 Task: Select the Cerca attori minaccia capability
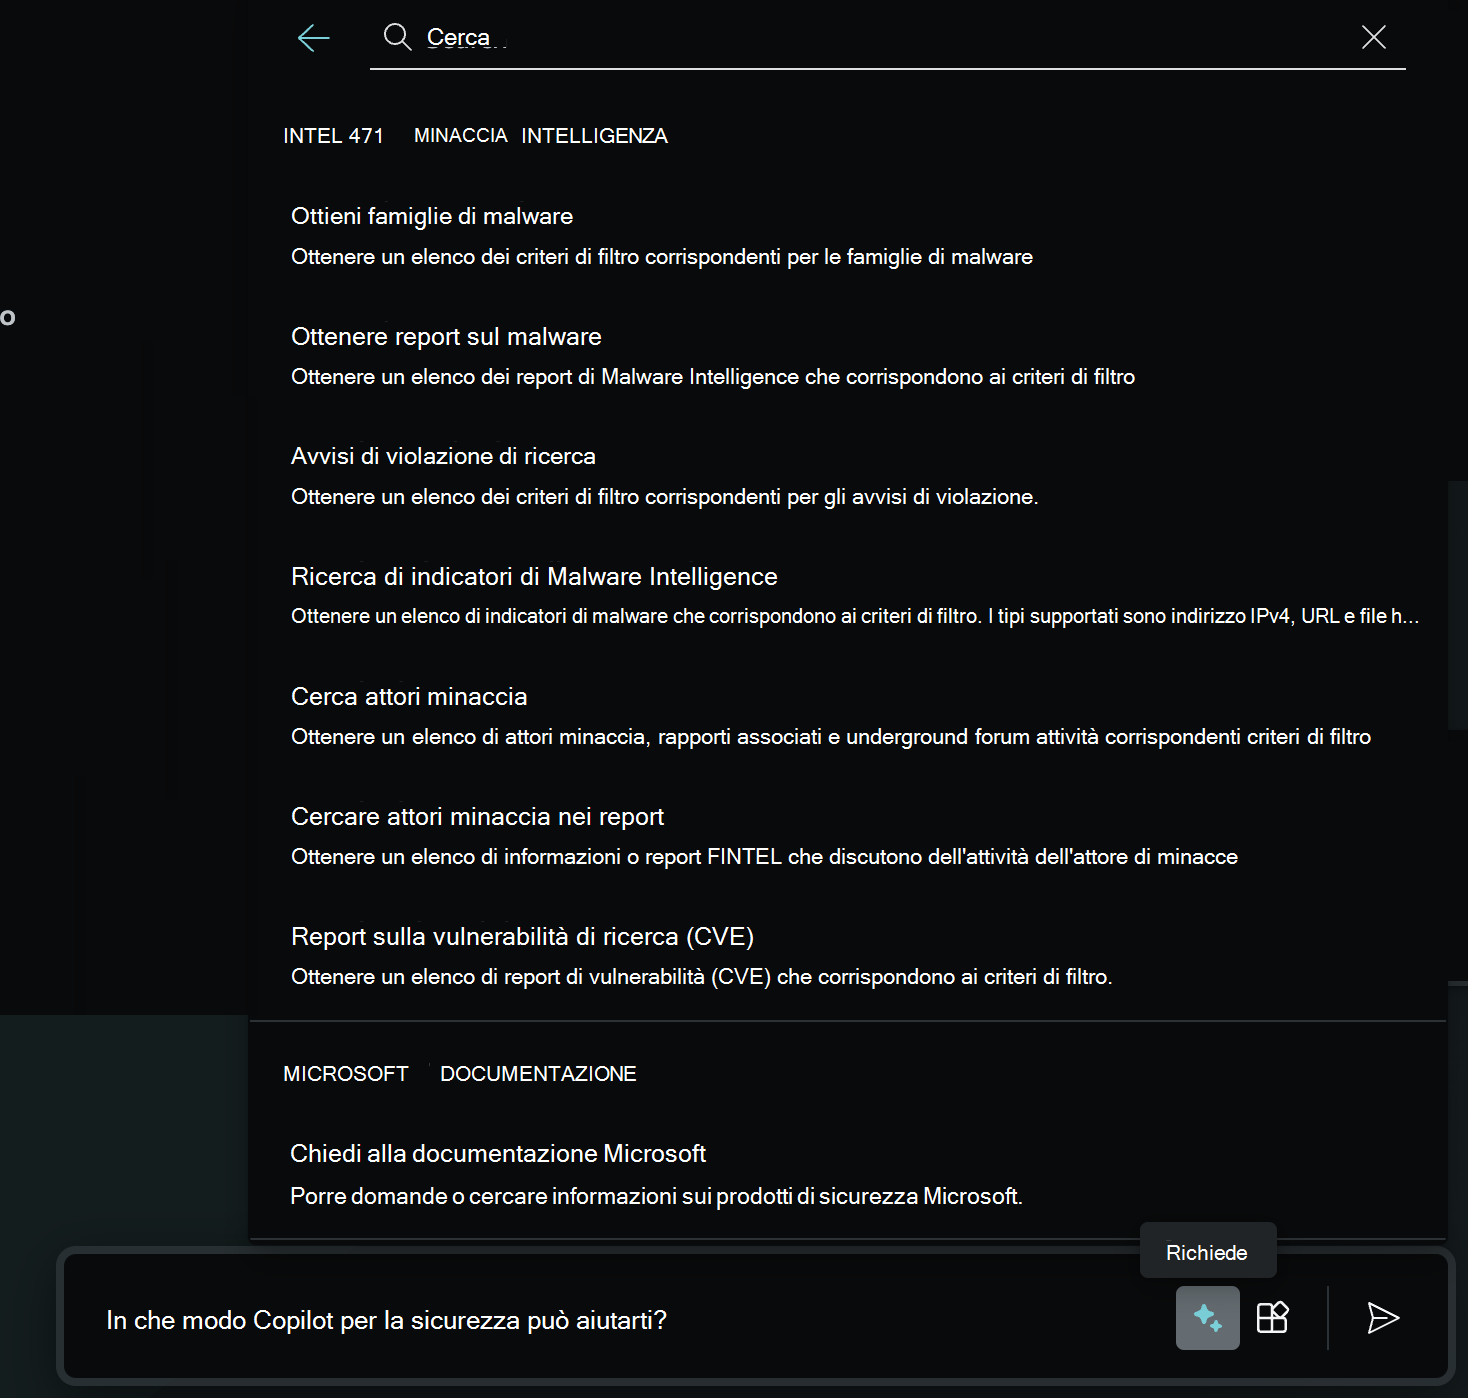coord(409,696)
